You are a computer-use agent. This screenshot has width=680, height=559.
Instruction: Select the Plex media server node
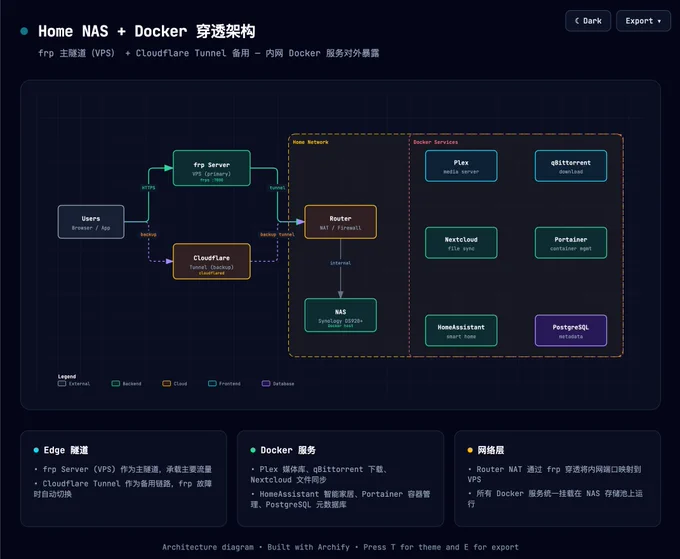(461, 166)
